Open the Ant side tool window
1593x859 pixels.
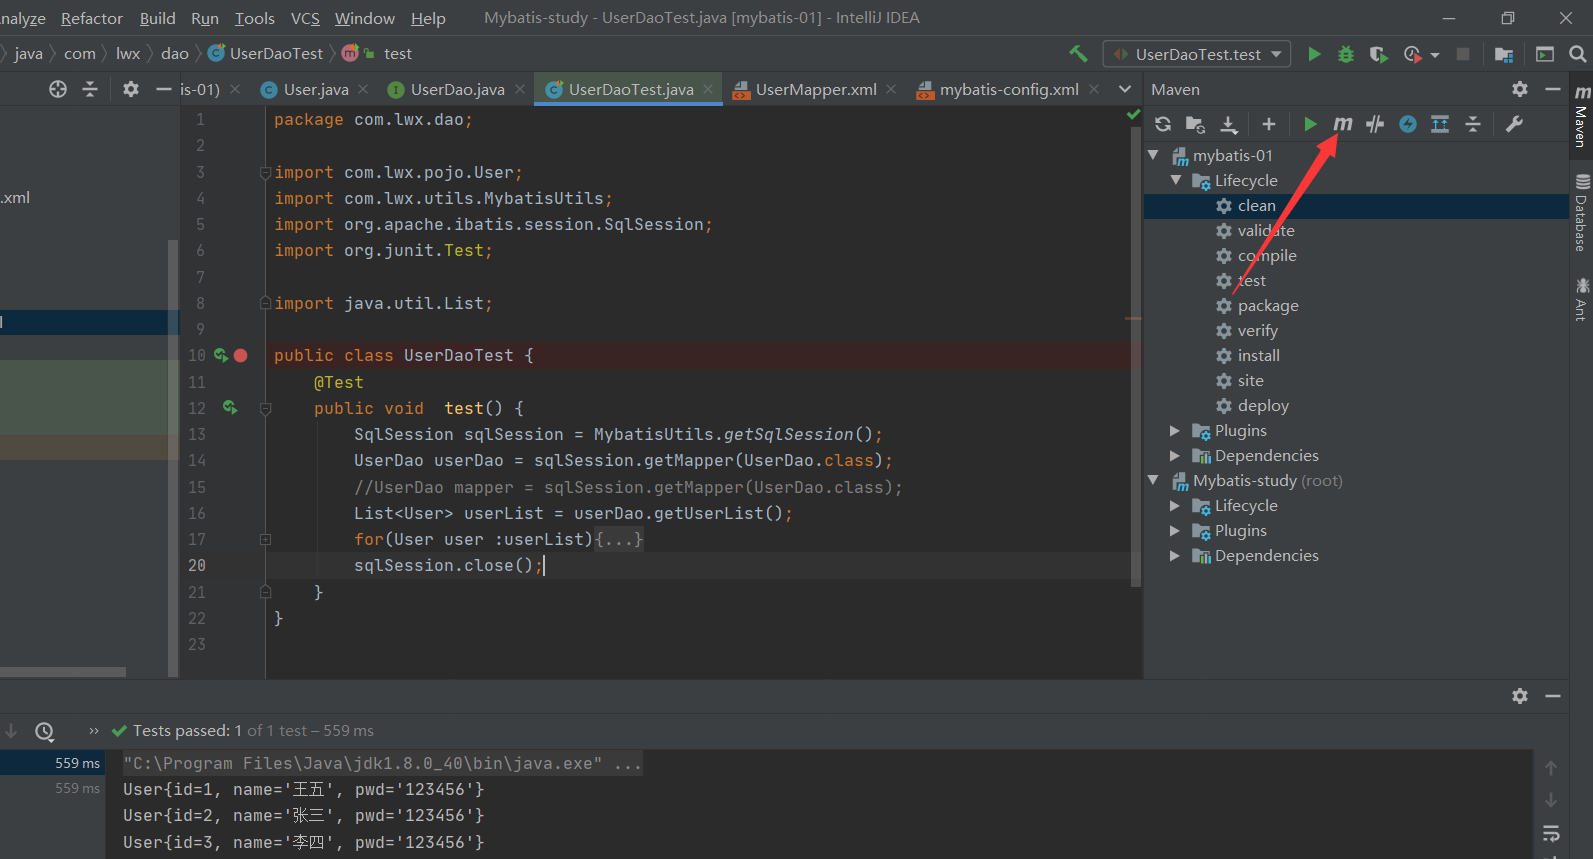point(1581,299)
